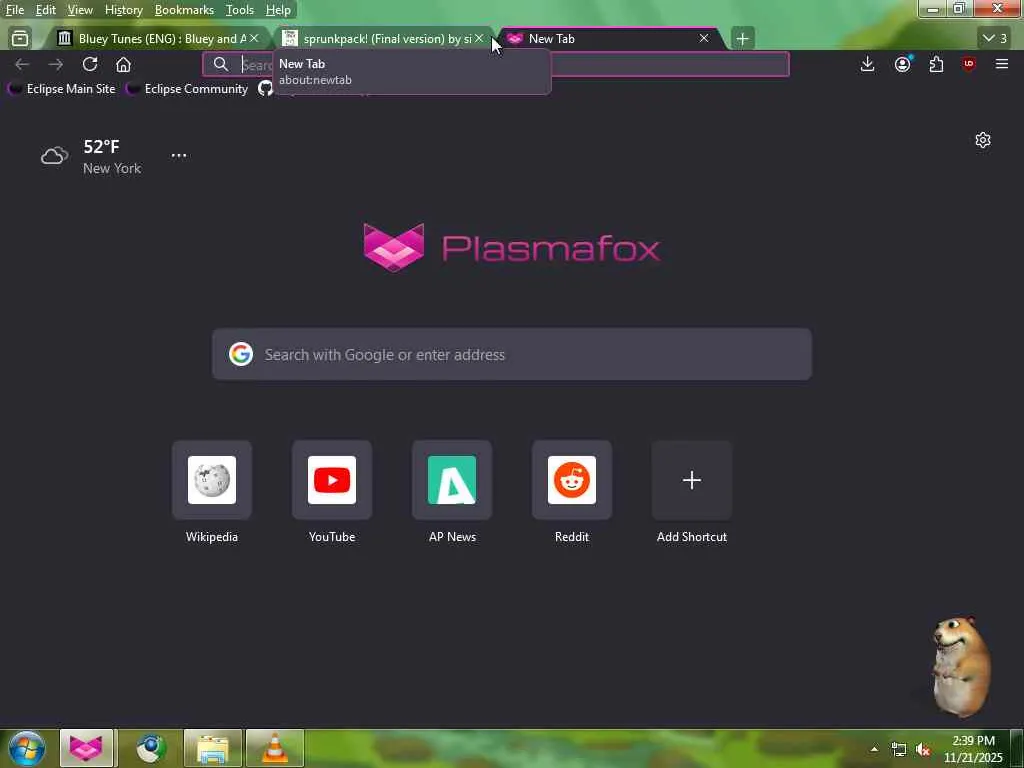The width and height of the screenshot is (1024, 768).
Task: Close the Bluey Tunes tab
Action: click(254, 39)
